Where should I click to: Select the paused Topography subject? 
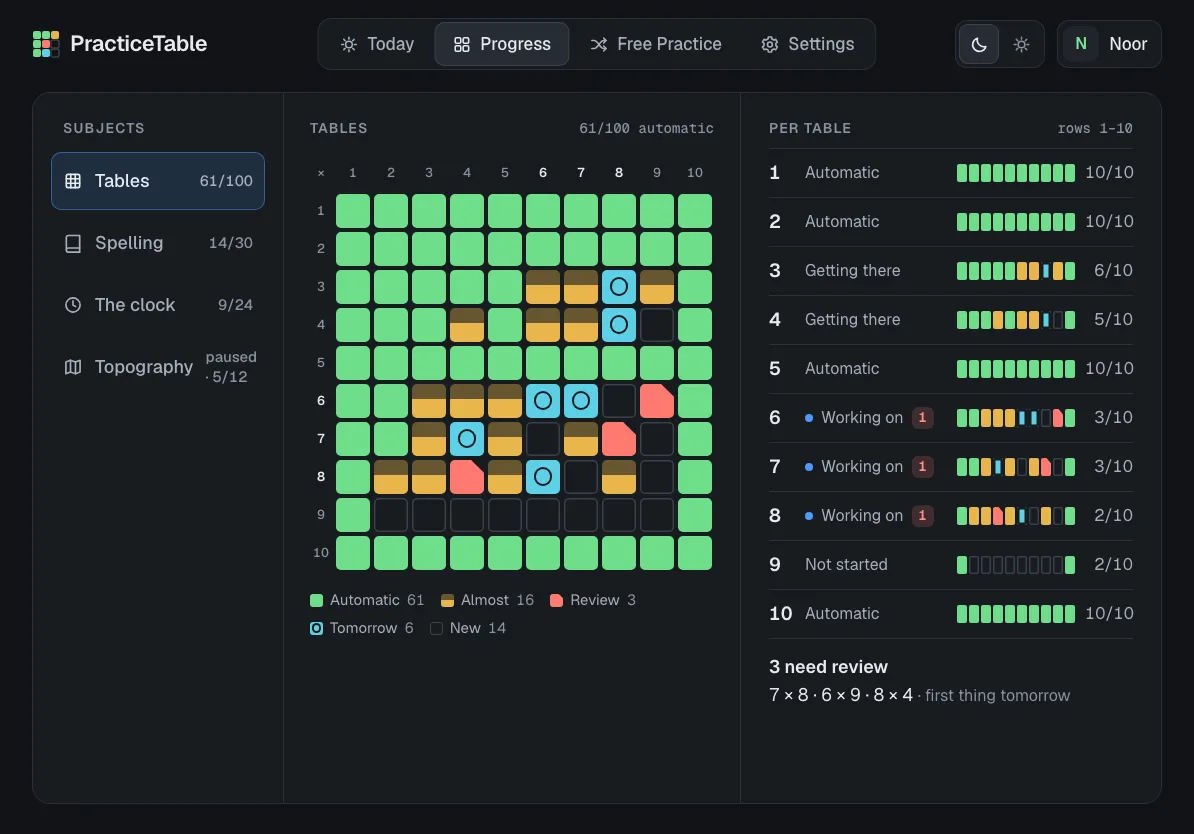(x=158, y=367)
